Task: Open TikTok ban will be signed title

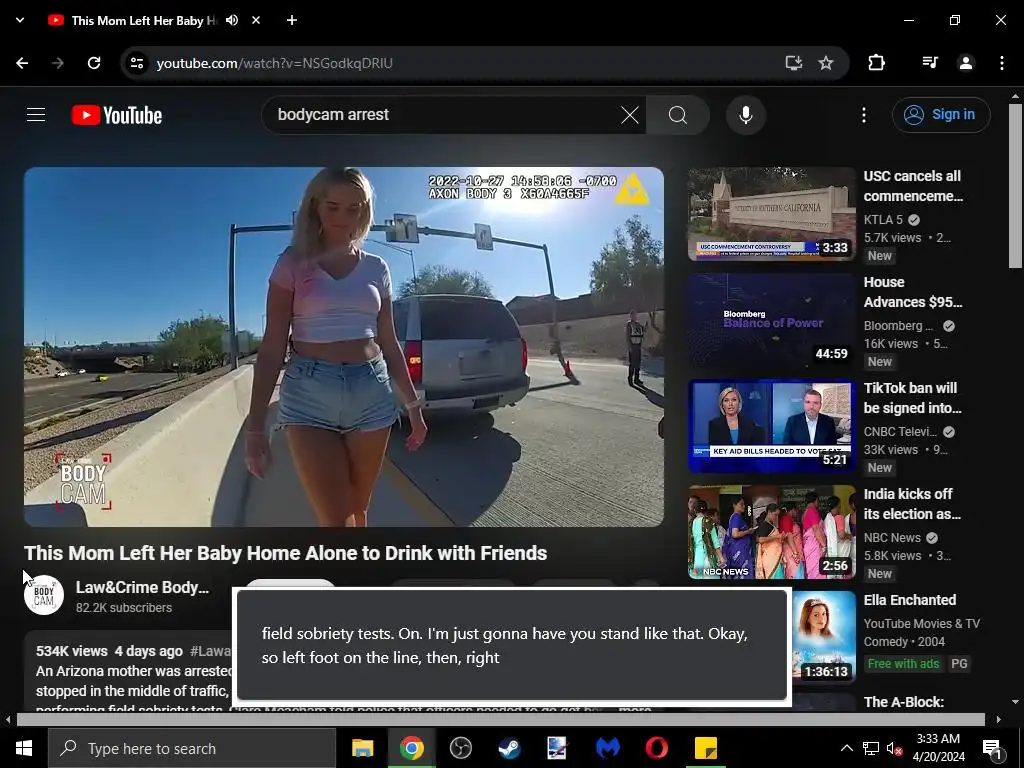Action: (913, 398)
